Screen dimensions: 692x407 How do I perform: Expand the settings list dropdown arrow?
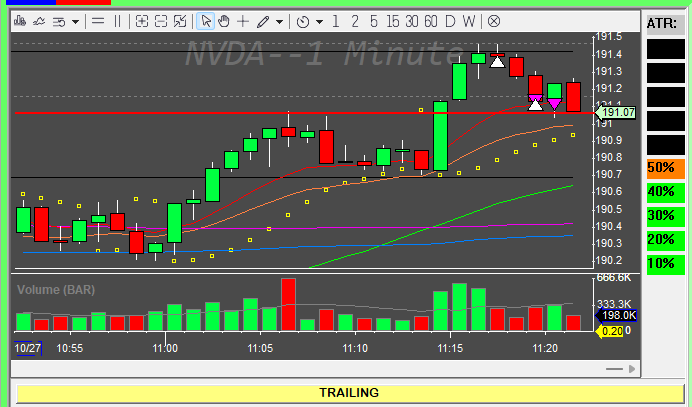click(x=75, y=21)
